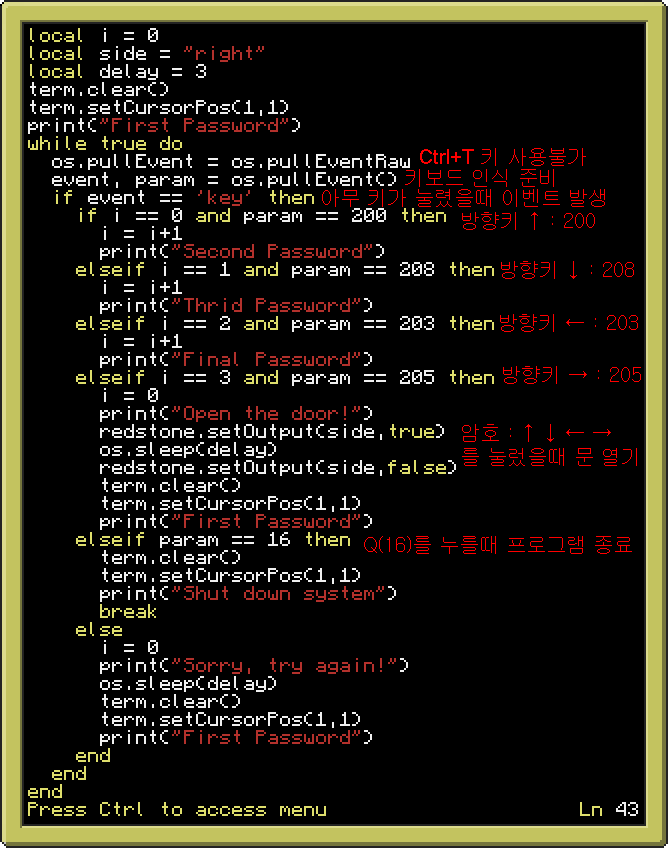Click the 'else' keyword line

pos(99,631)
